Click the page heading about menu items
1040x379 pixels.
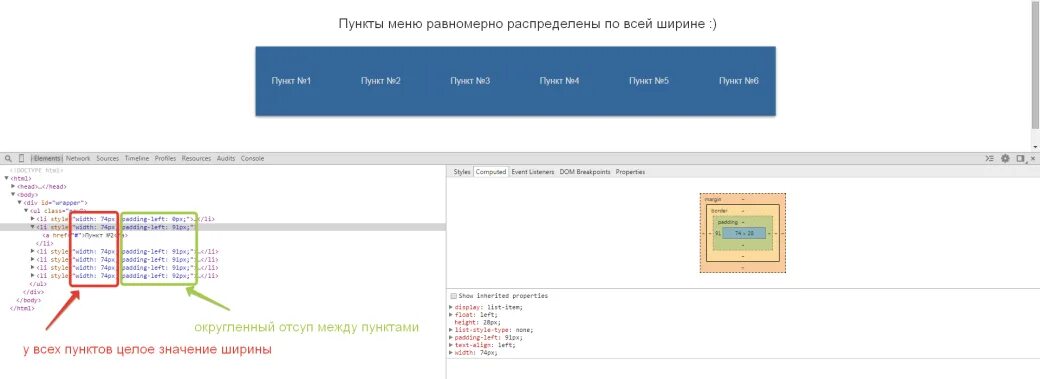click(528, 24)
